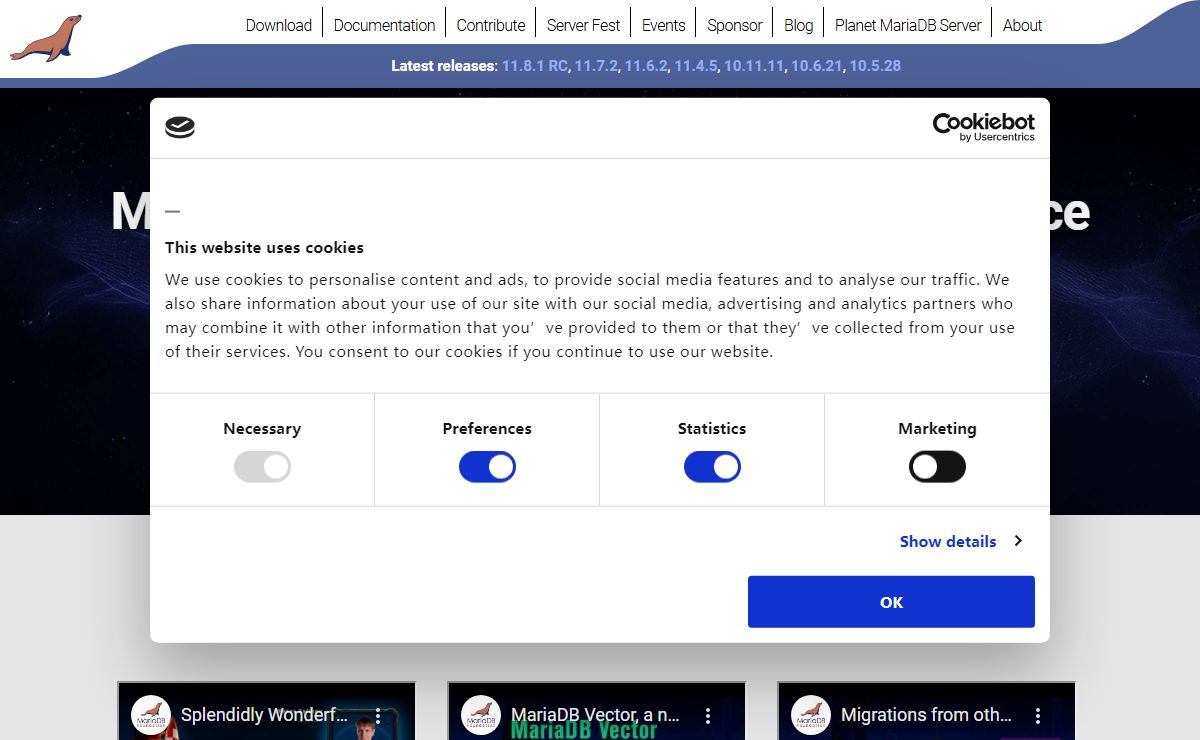Play the Splendidly Wonderful video thumbnail
This screenshot has height=740, width=1200.
coord(266,712)
